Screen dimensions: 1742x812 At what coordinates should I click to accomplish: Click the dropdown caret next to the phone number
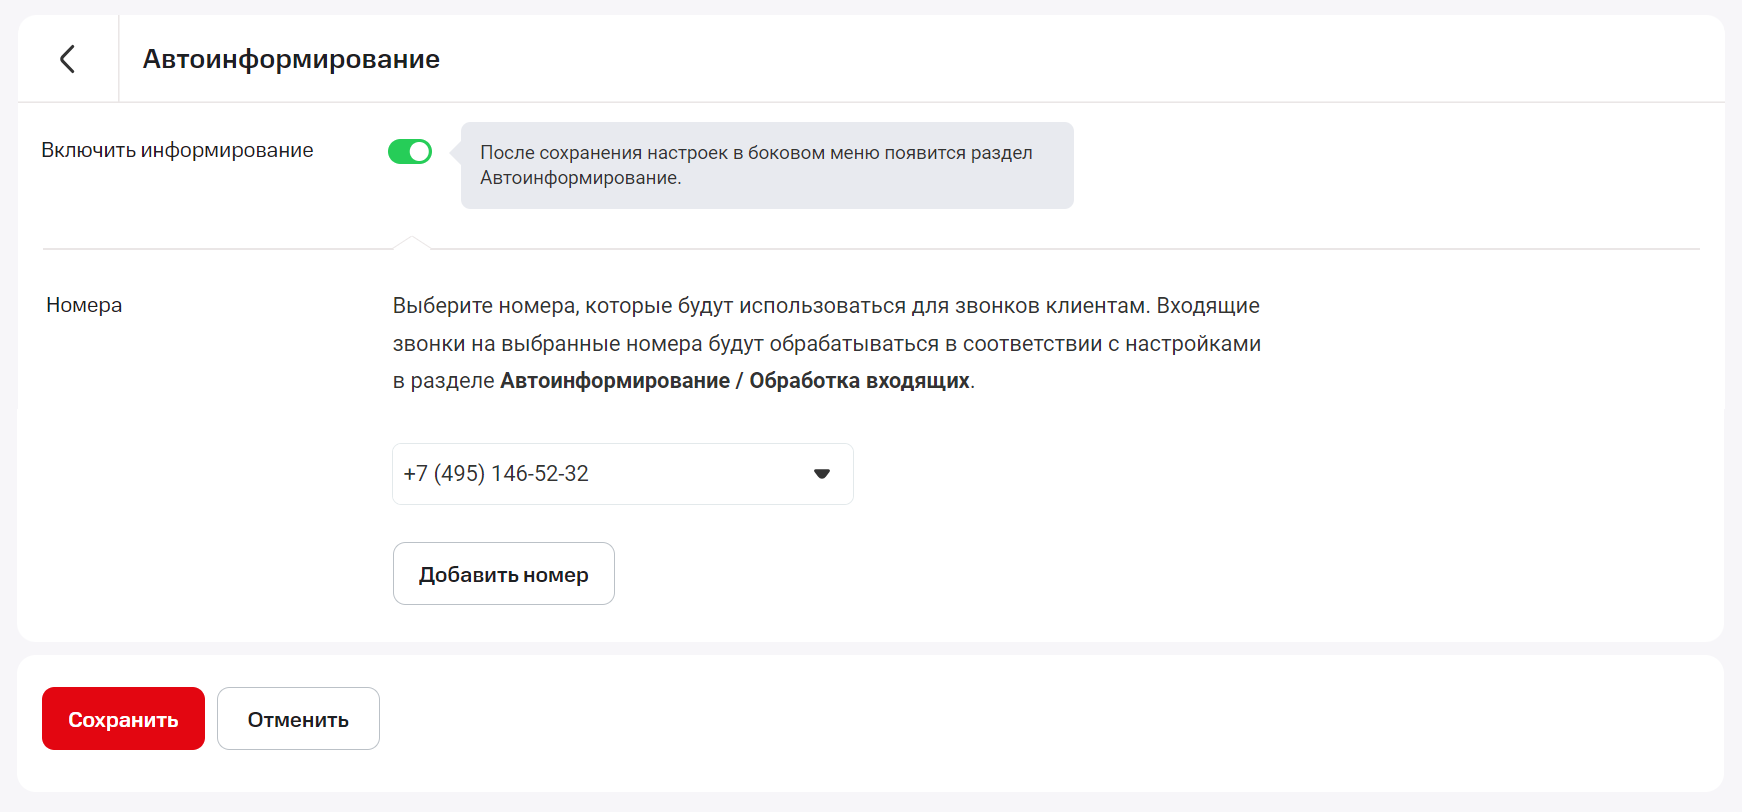click(x=821, y=474)
